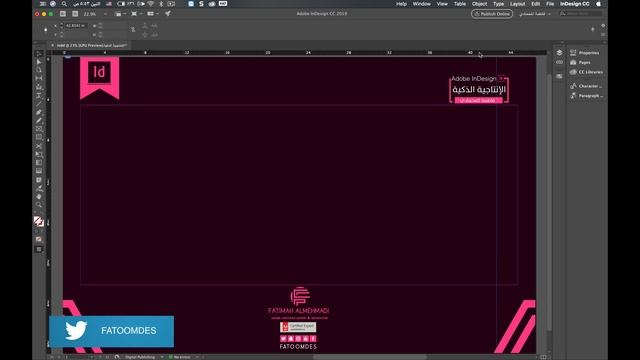Select the Gradient Swatch tool

point(39,162)
